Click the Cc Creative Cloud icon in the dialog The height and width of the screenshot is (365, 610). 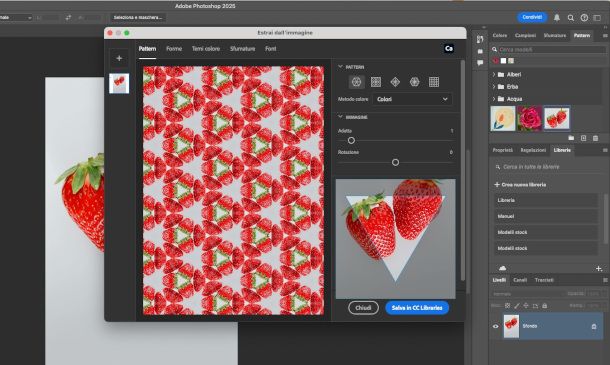point(449,49)
